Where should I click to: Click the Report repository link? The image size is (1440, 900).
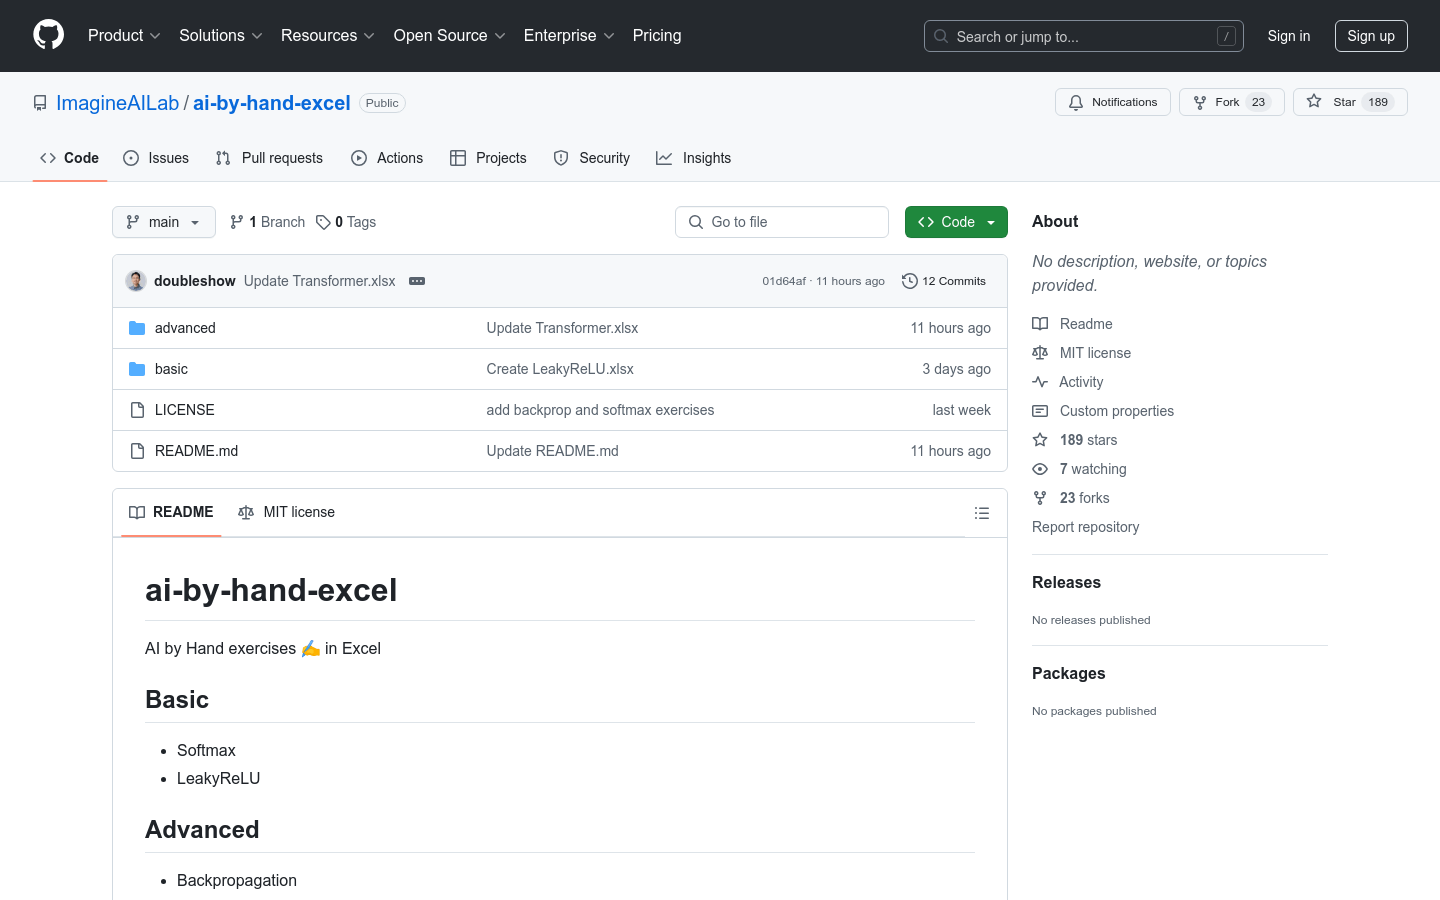point(1085,527)
